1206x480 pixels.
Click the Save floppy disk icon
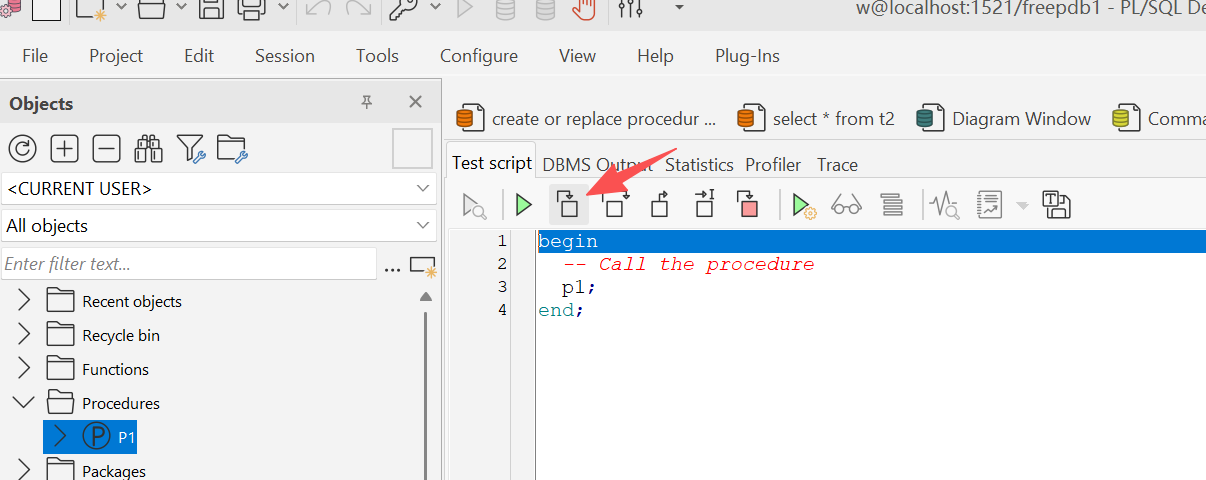211,10
